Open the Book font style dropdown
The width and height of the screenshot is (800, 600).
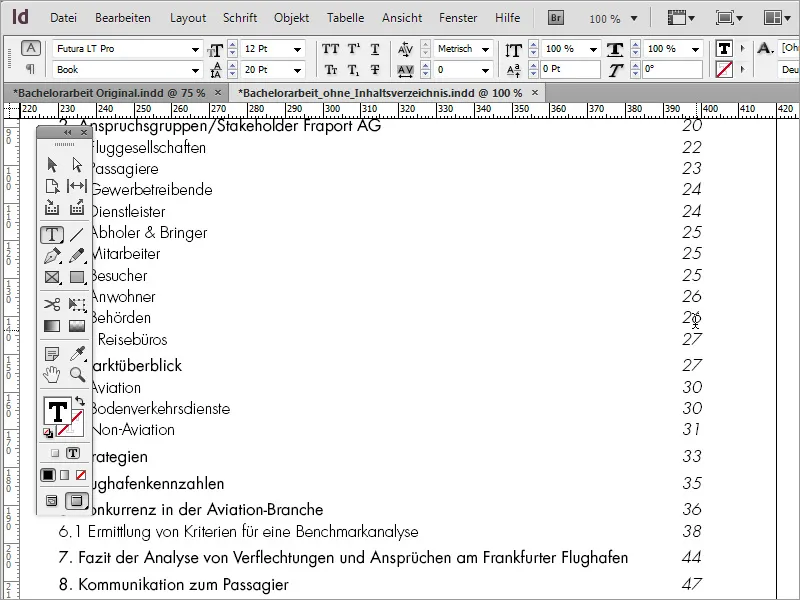[195, 70]
